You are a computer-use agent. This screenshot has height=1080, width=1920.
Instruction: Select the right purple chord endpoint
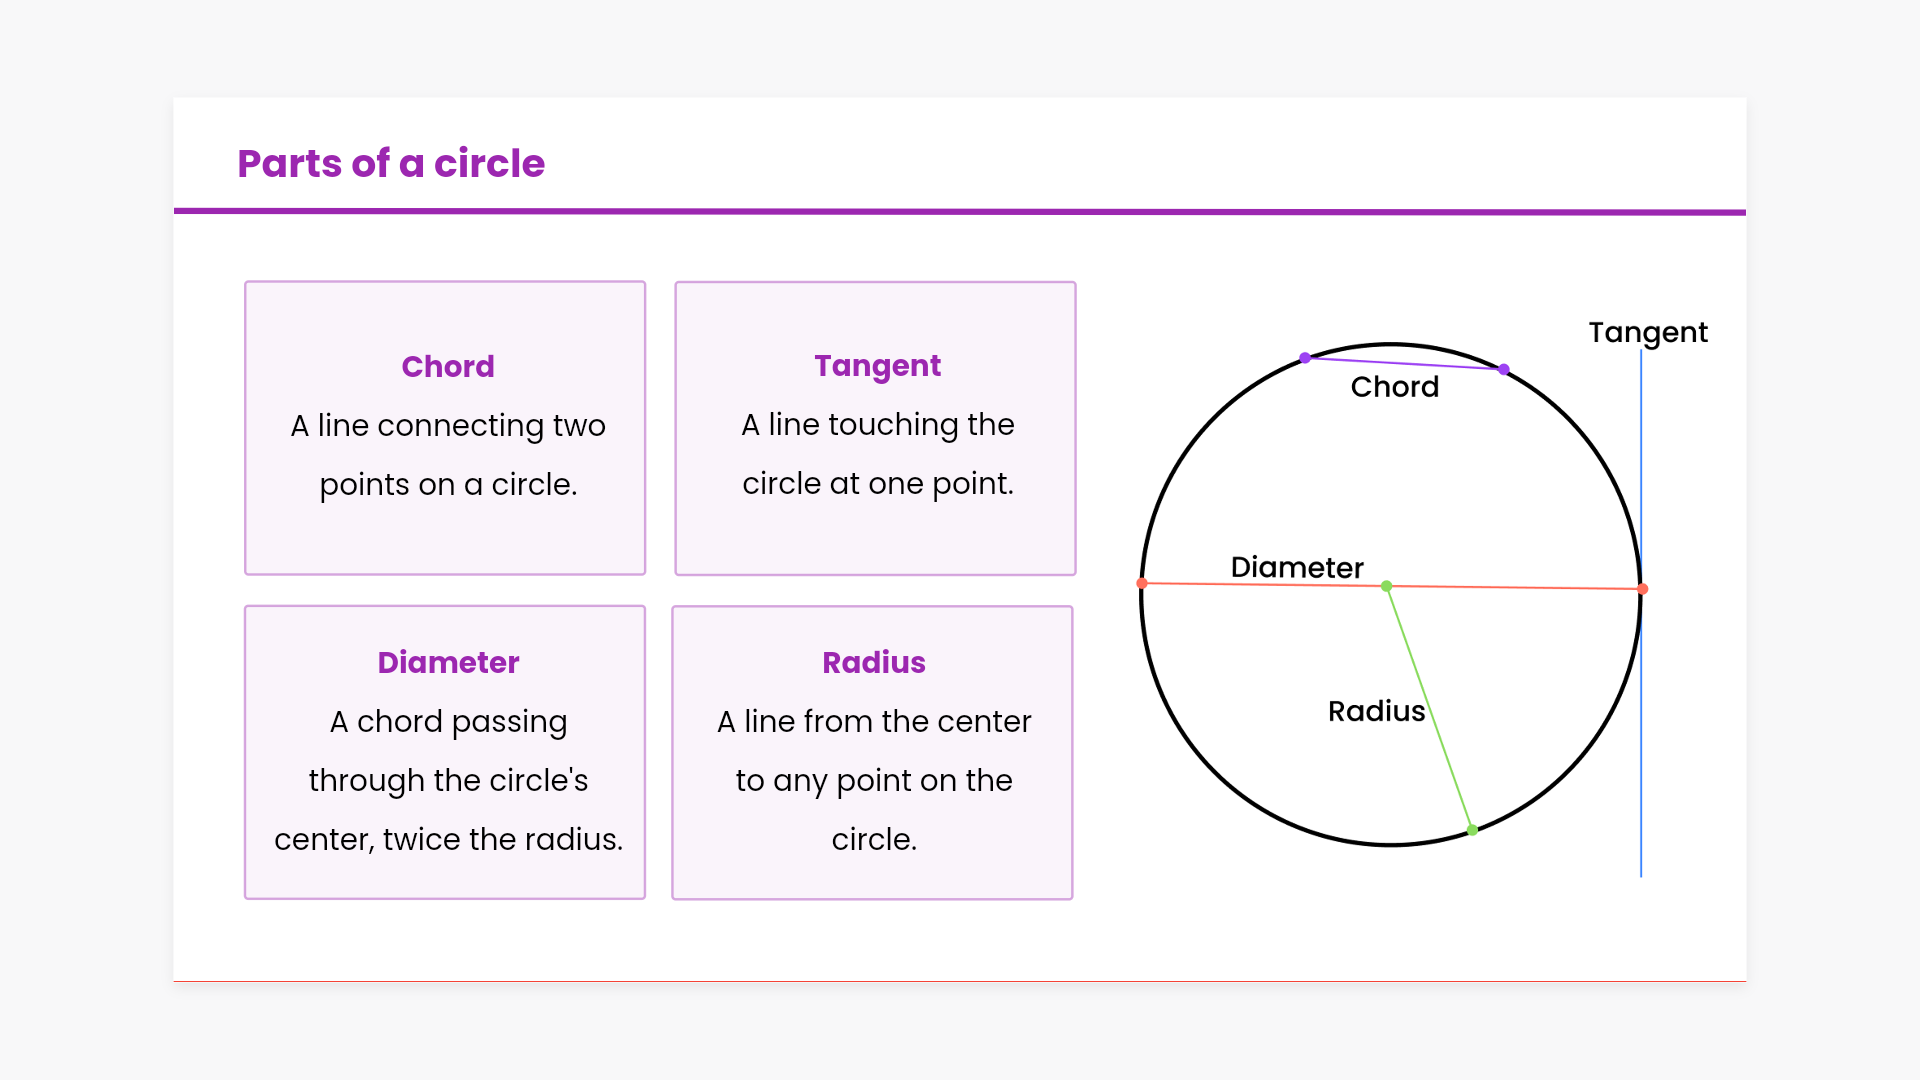coord(1504,370)
